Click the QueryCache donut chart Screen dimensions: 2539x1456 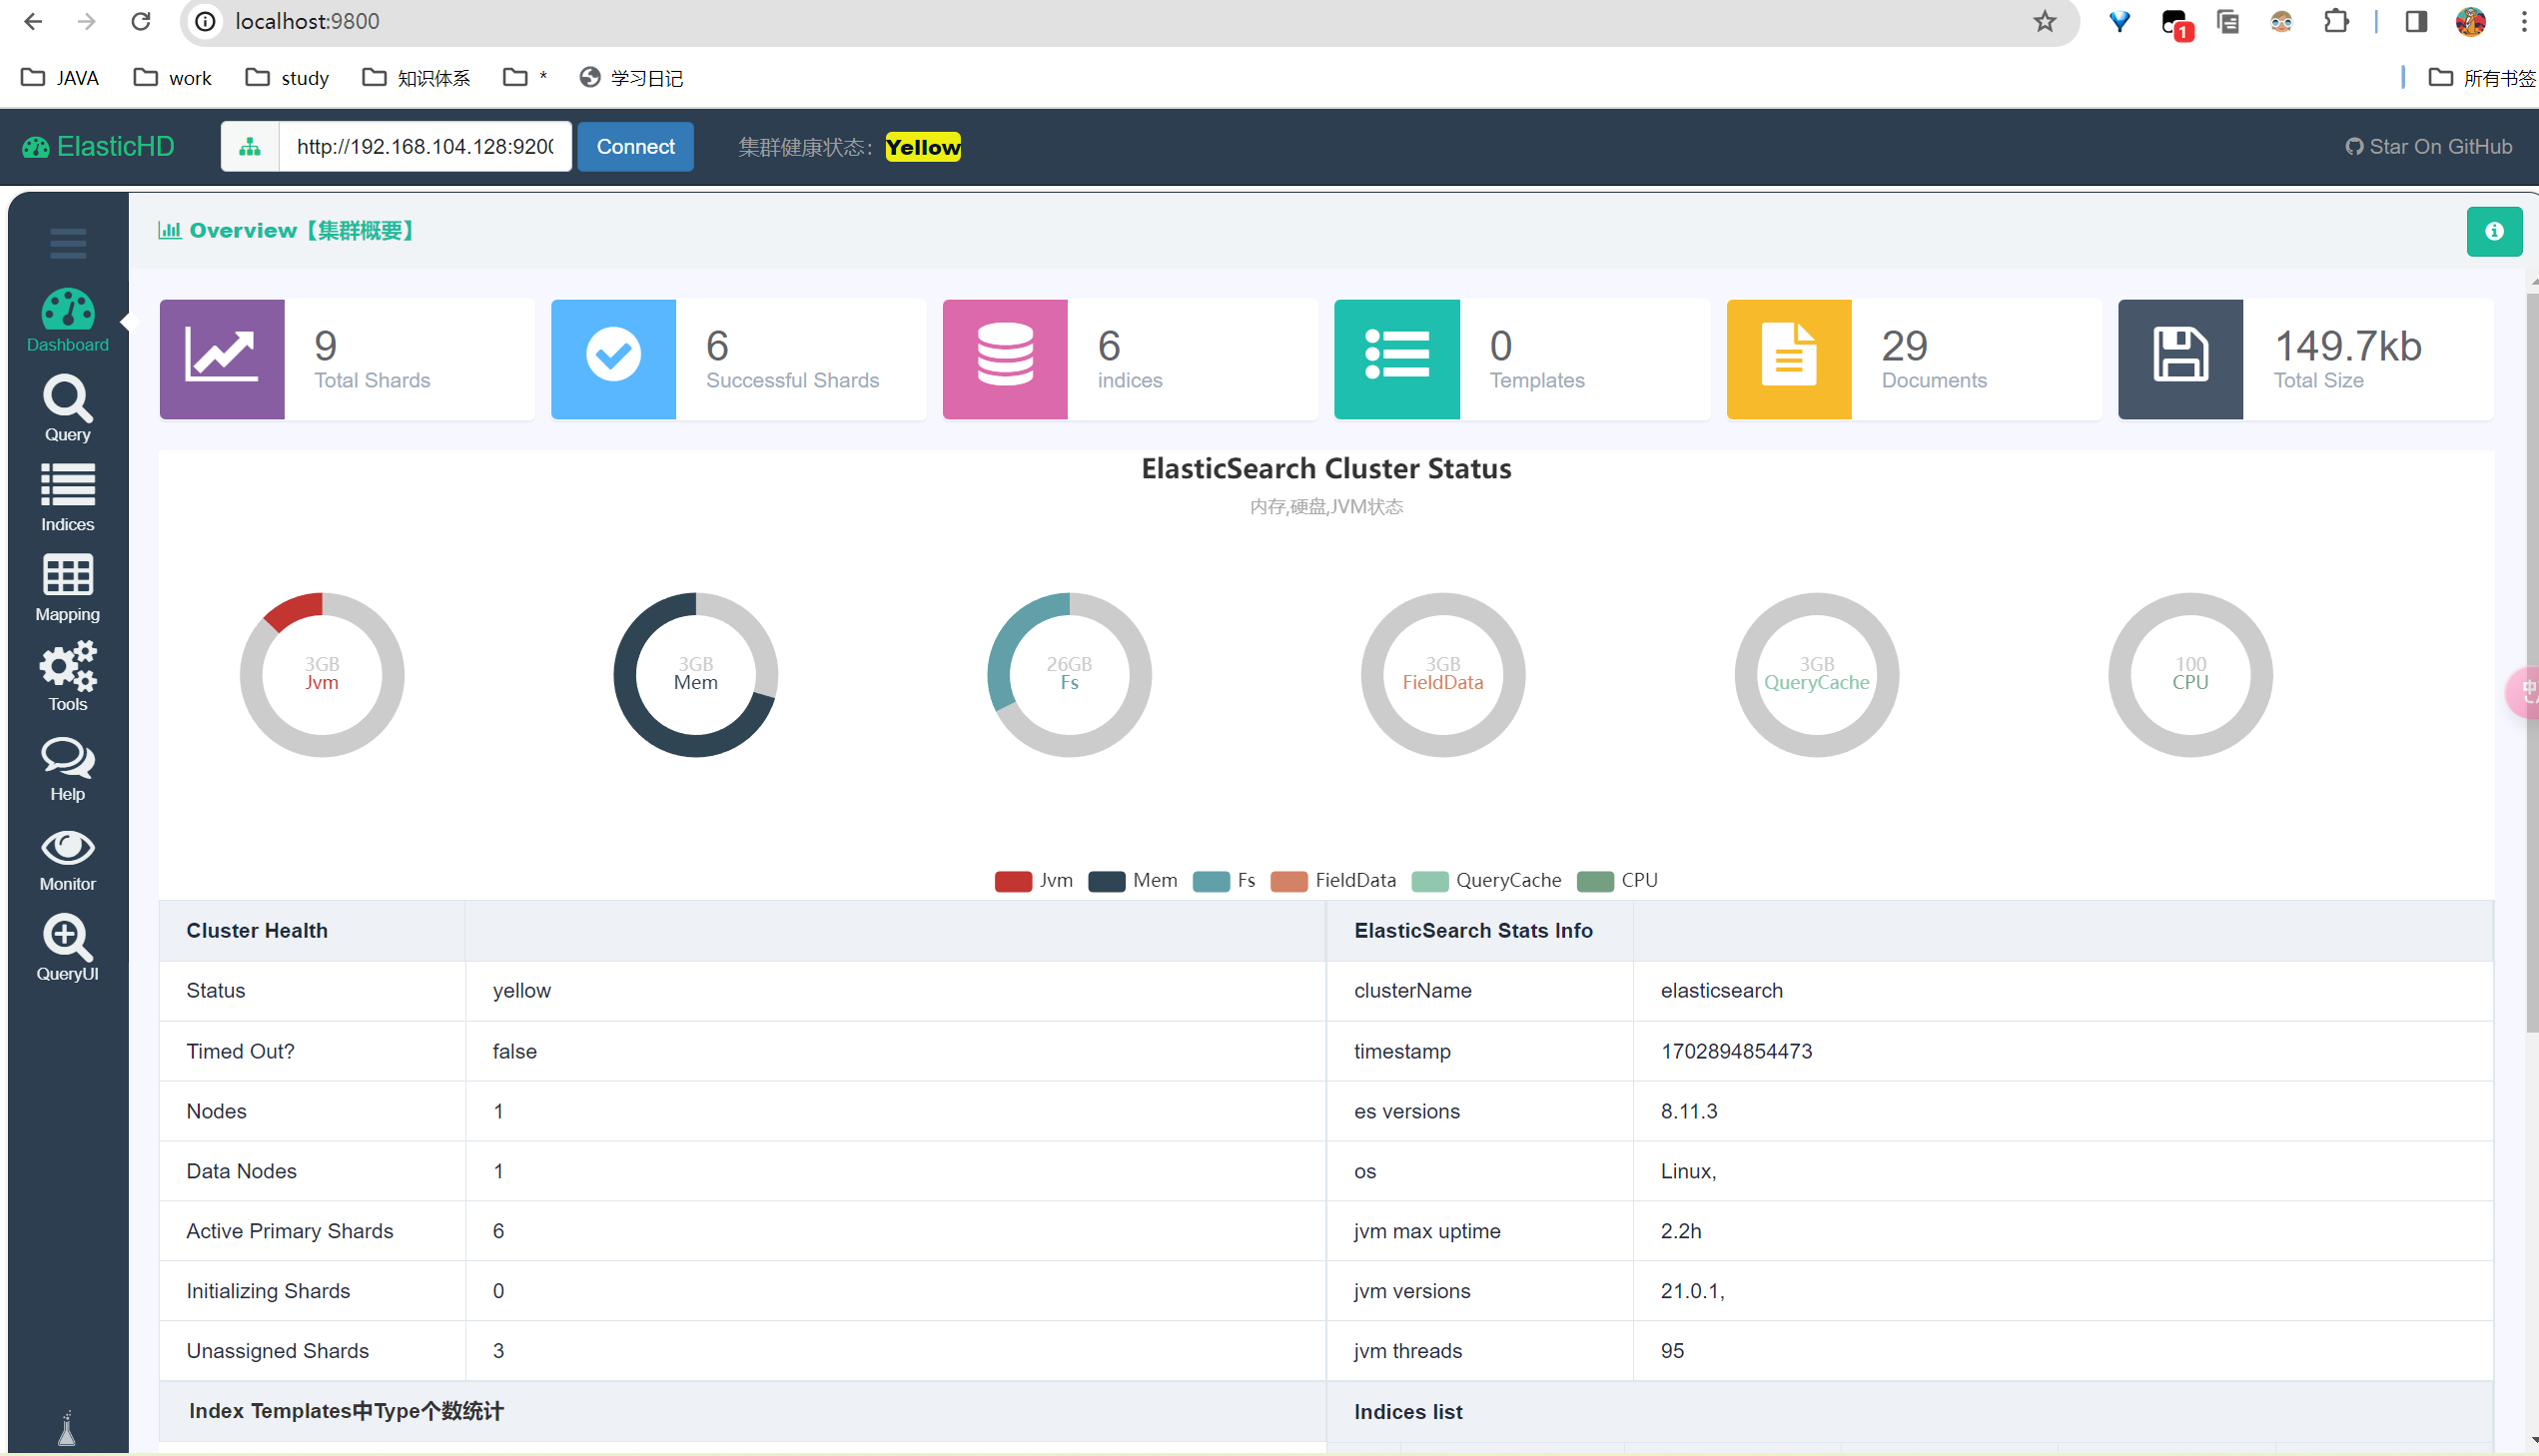point(1817,675)
